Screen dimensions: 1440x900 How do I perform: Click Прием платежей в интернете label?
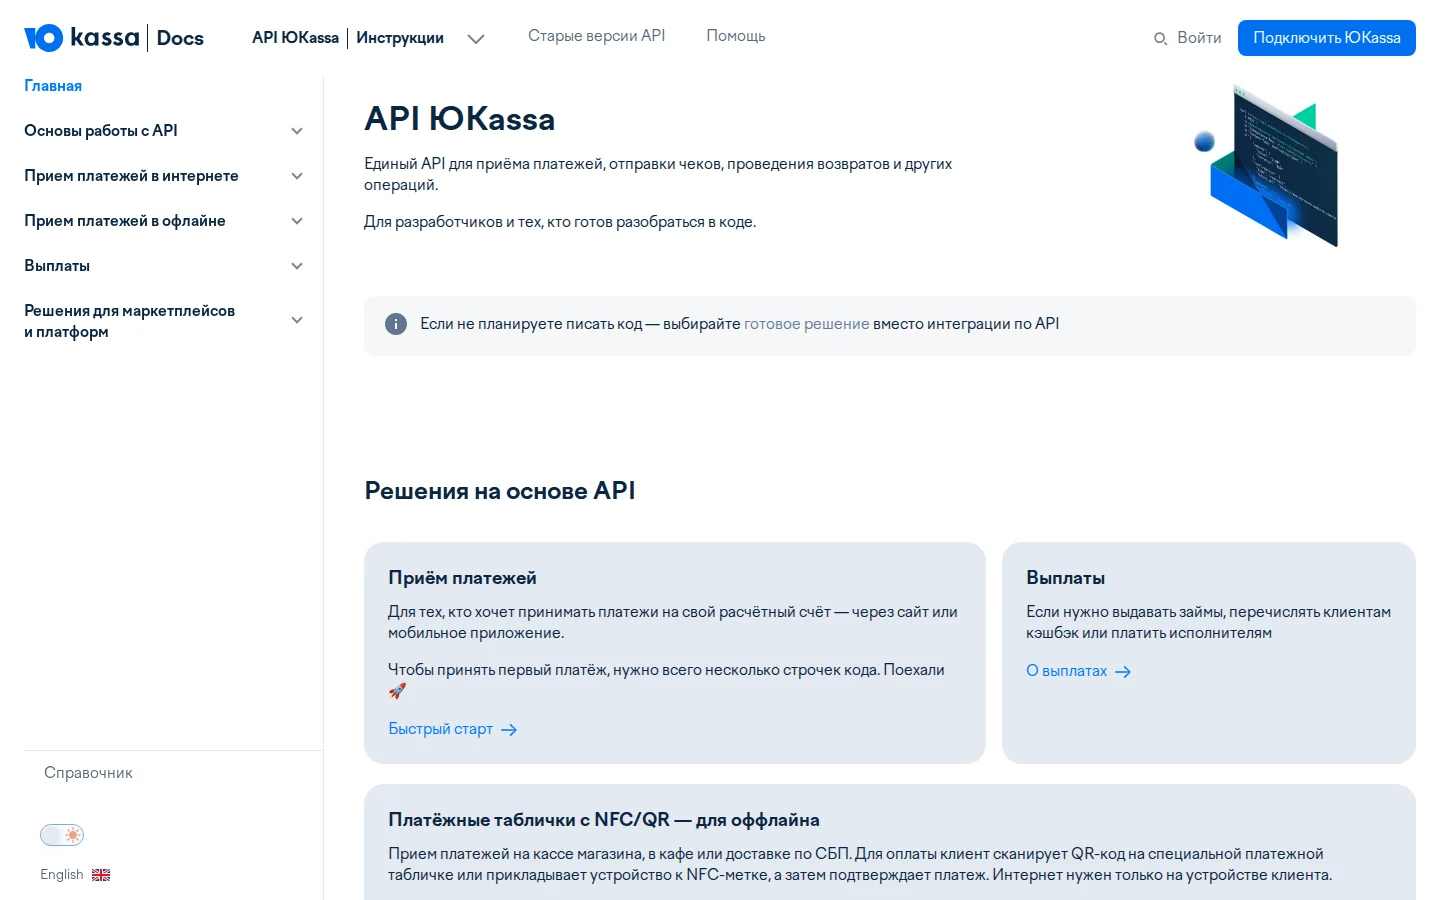131,176
